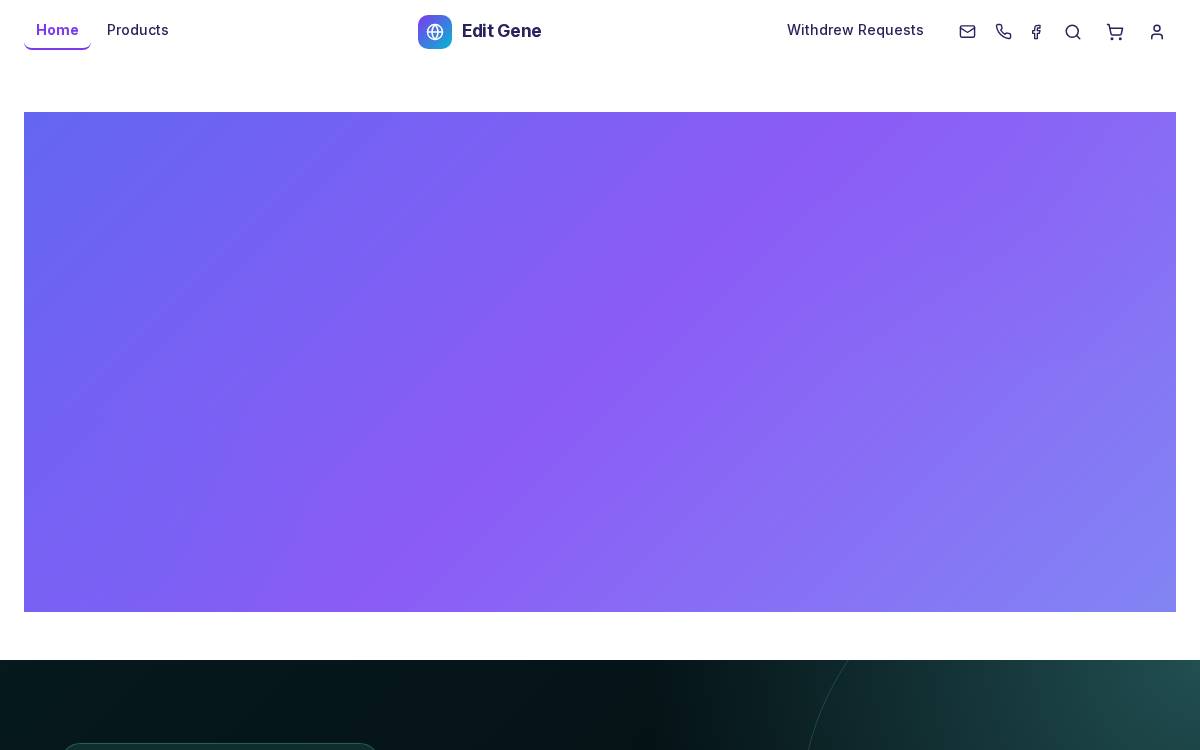Image resolution: width=1200 pixels, height=750 pixels.
Task: Open the user account icon
Action: [x=1157, y=32]
